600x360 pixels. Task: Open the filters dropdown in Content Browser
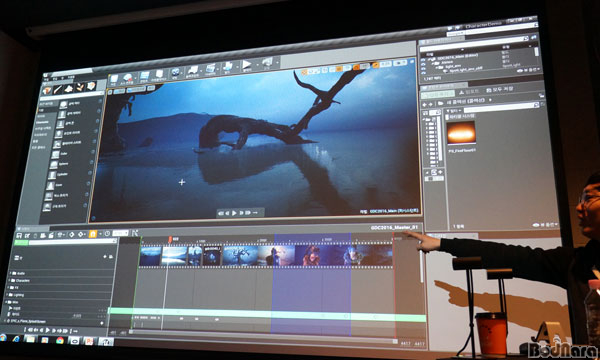[x=454, y=111]
